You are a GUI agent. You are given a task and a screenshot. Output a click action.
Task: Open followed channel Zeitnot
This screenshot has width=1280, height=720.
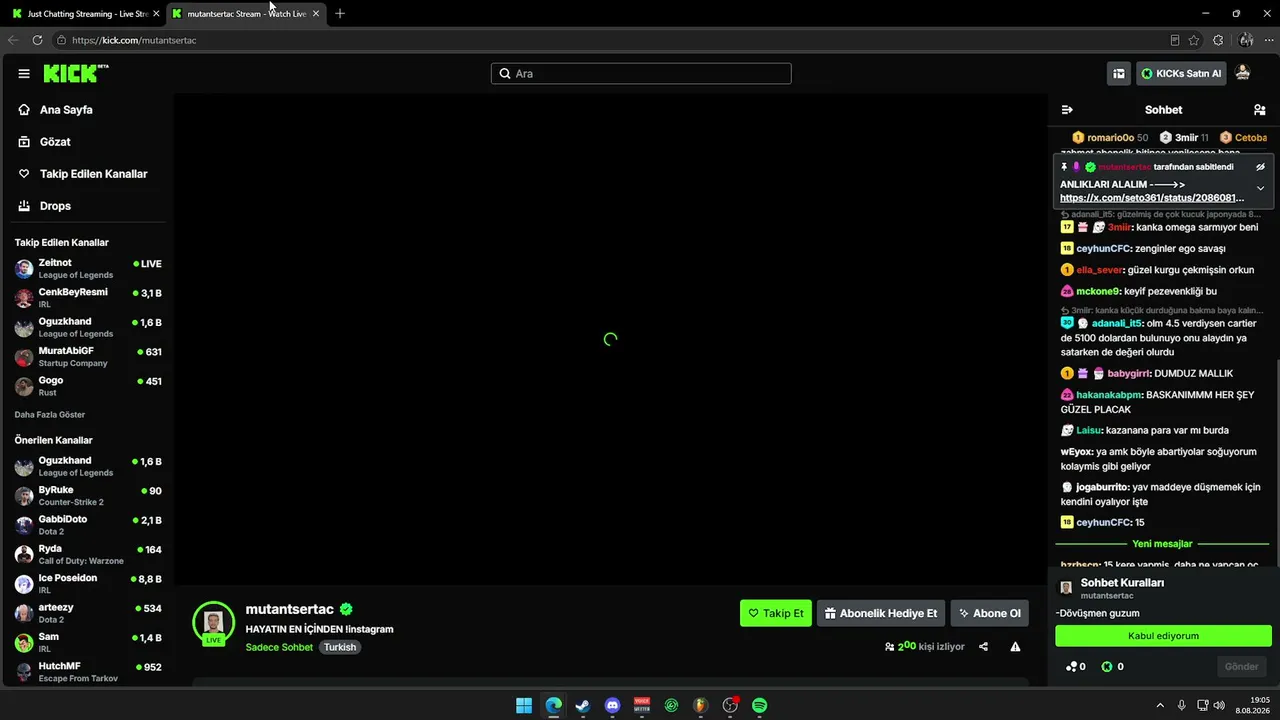pyautogui.click(x=88, y=269)
